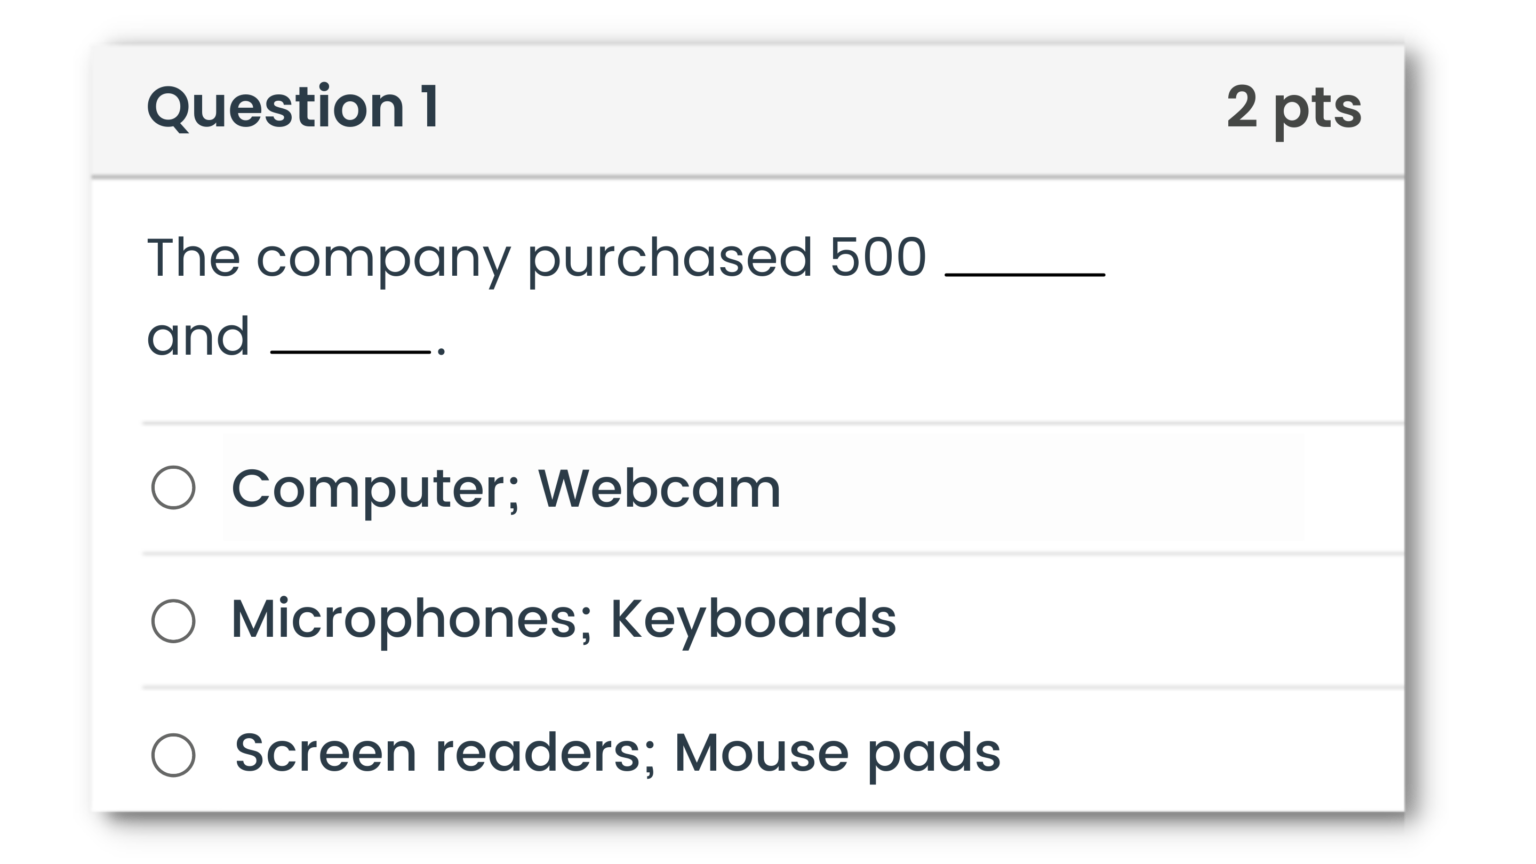
Task: Click the word "Keyboards" in second option
Action: click(753, 619)
